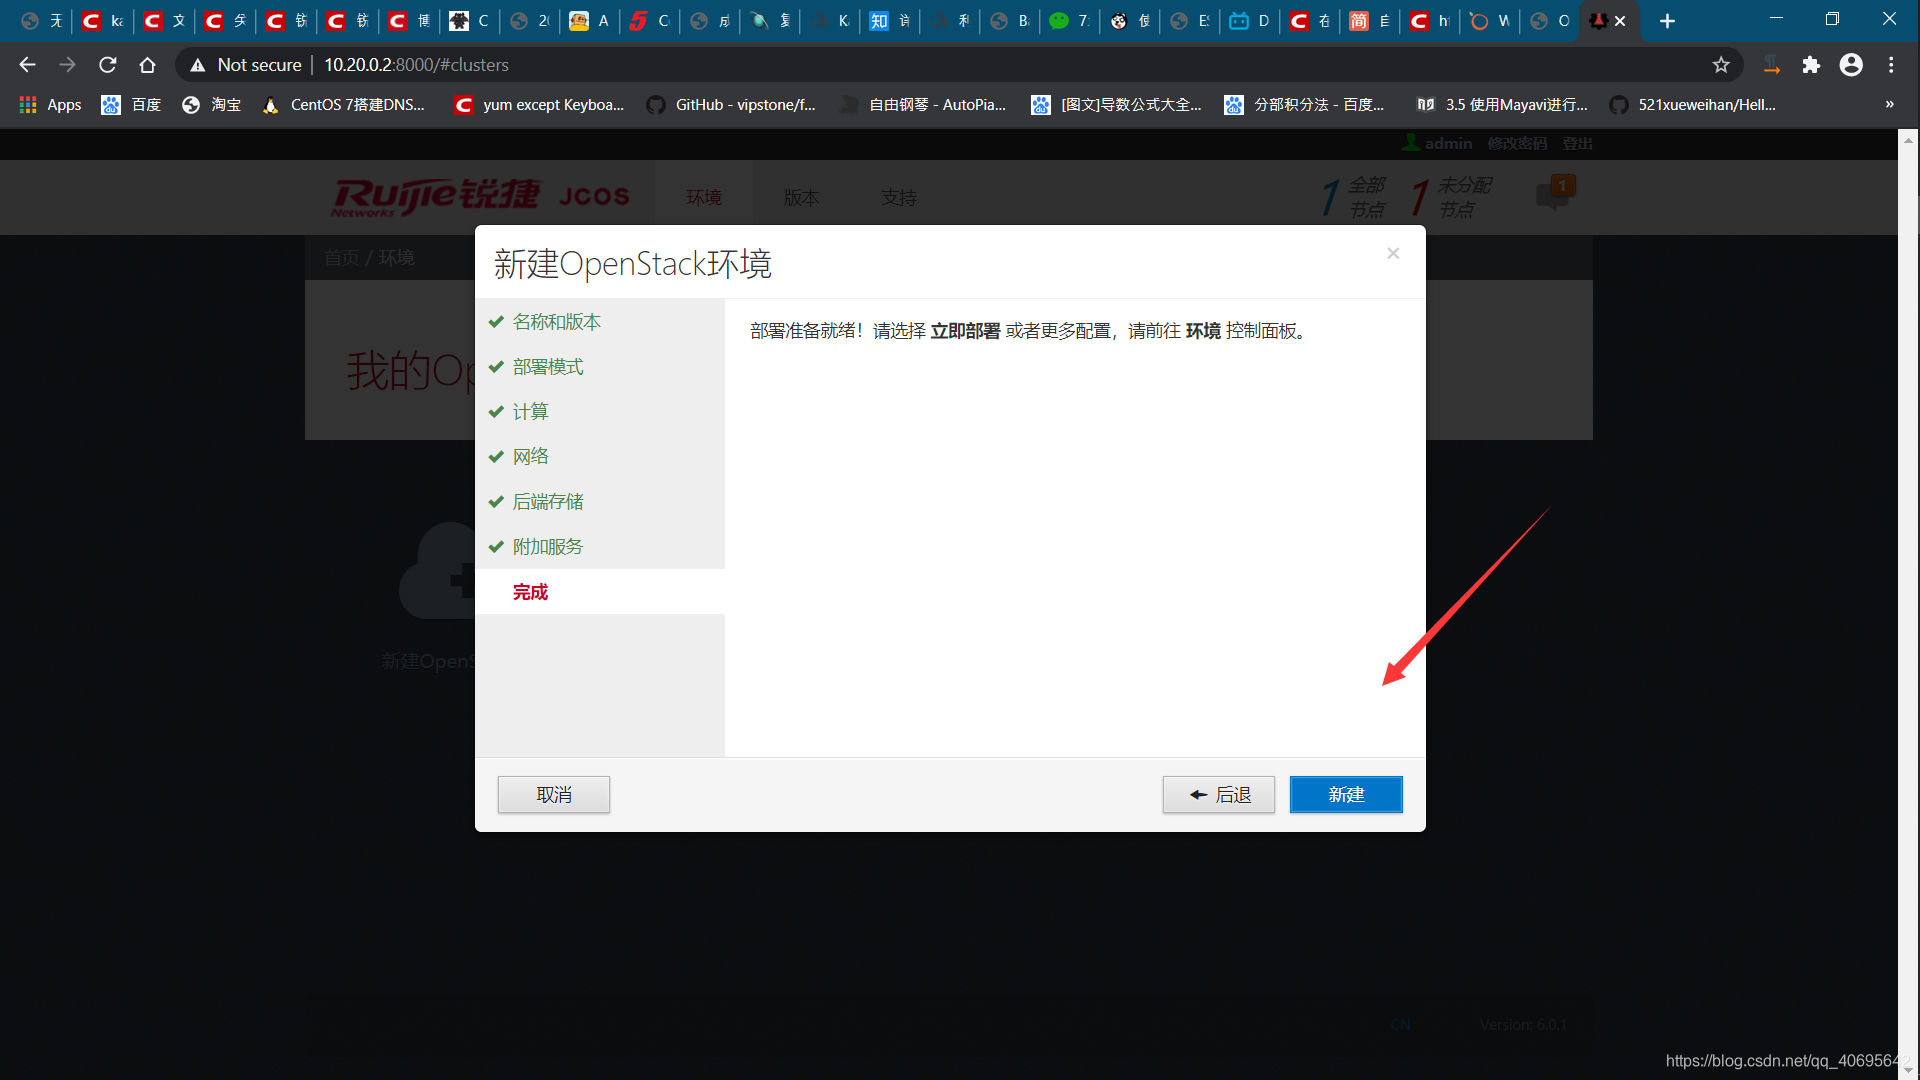Click the page vertical scrollbar

point(1908,604)
